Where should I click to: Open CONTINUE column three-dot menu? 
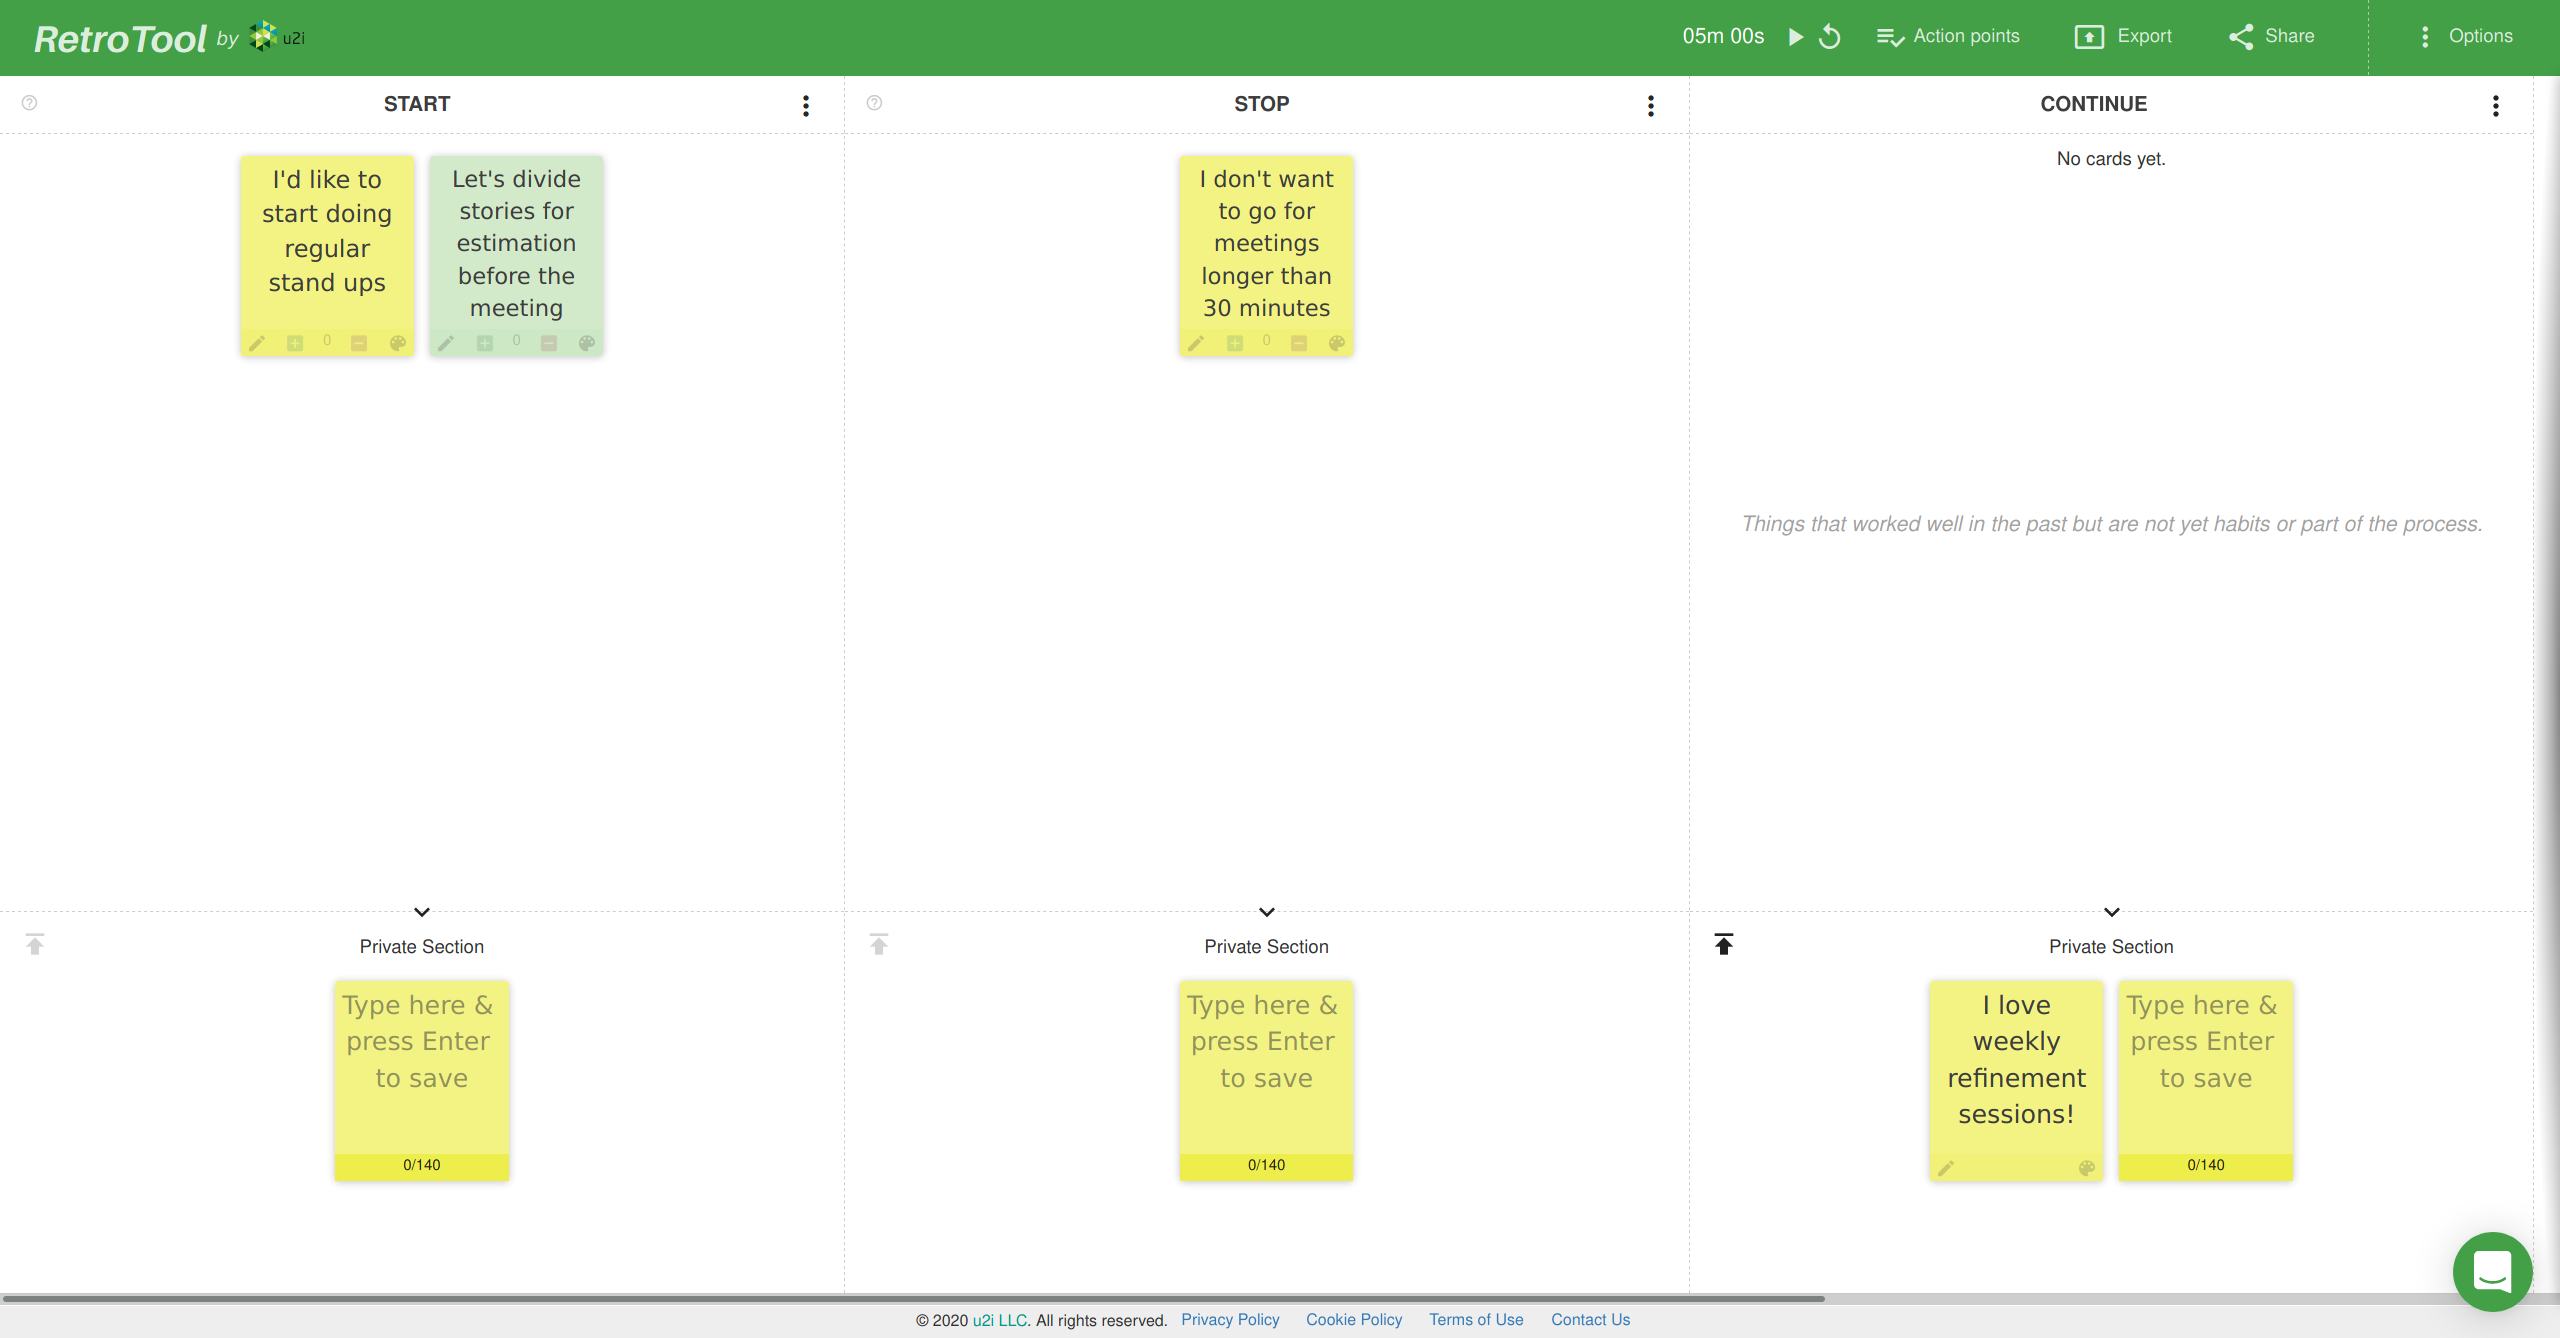2496,106
